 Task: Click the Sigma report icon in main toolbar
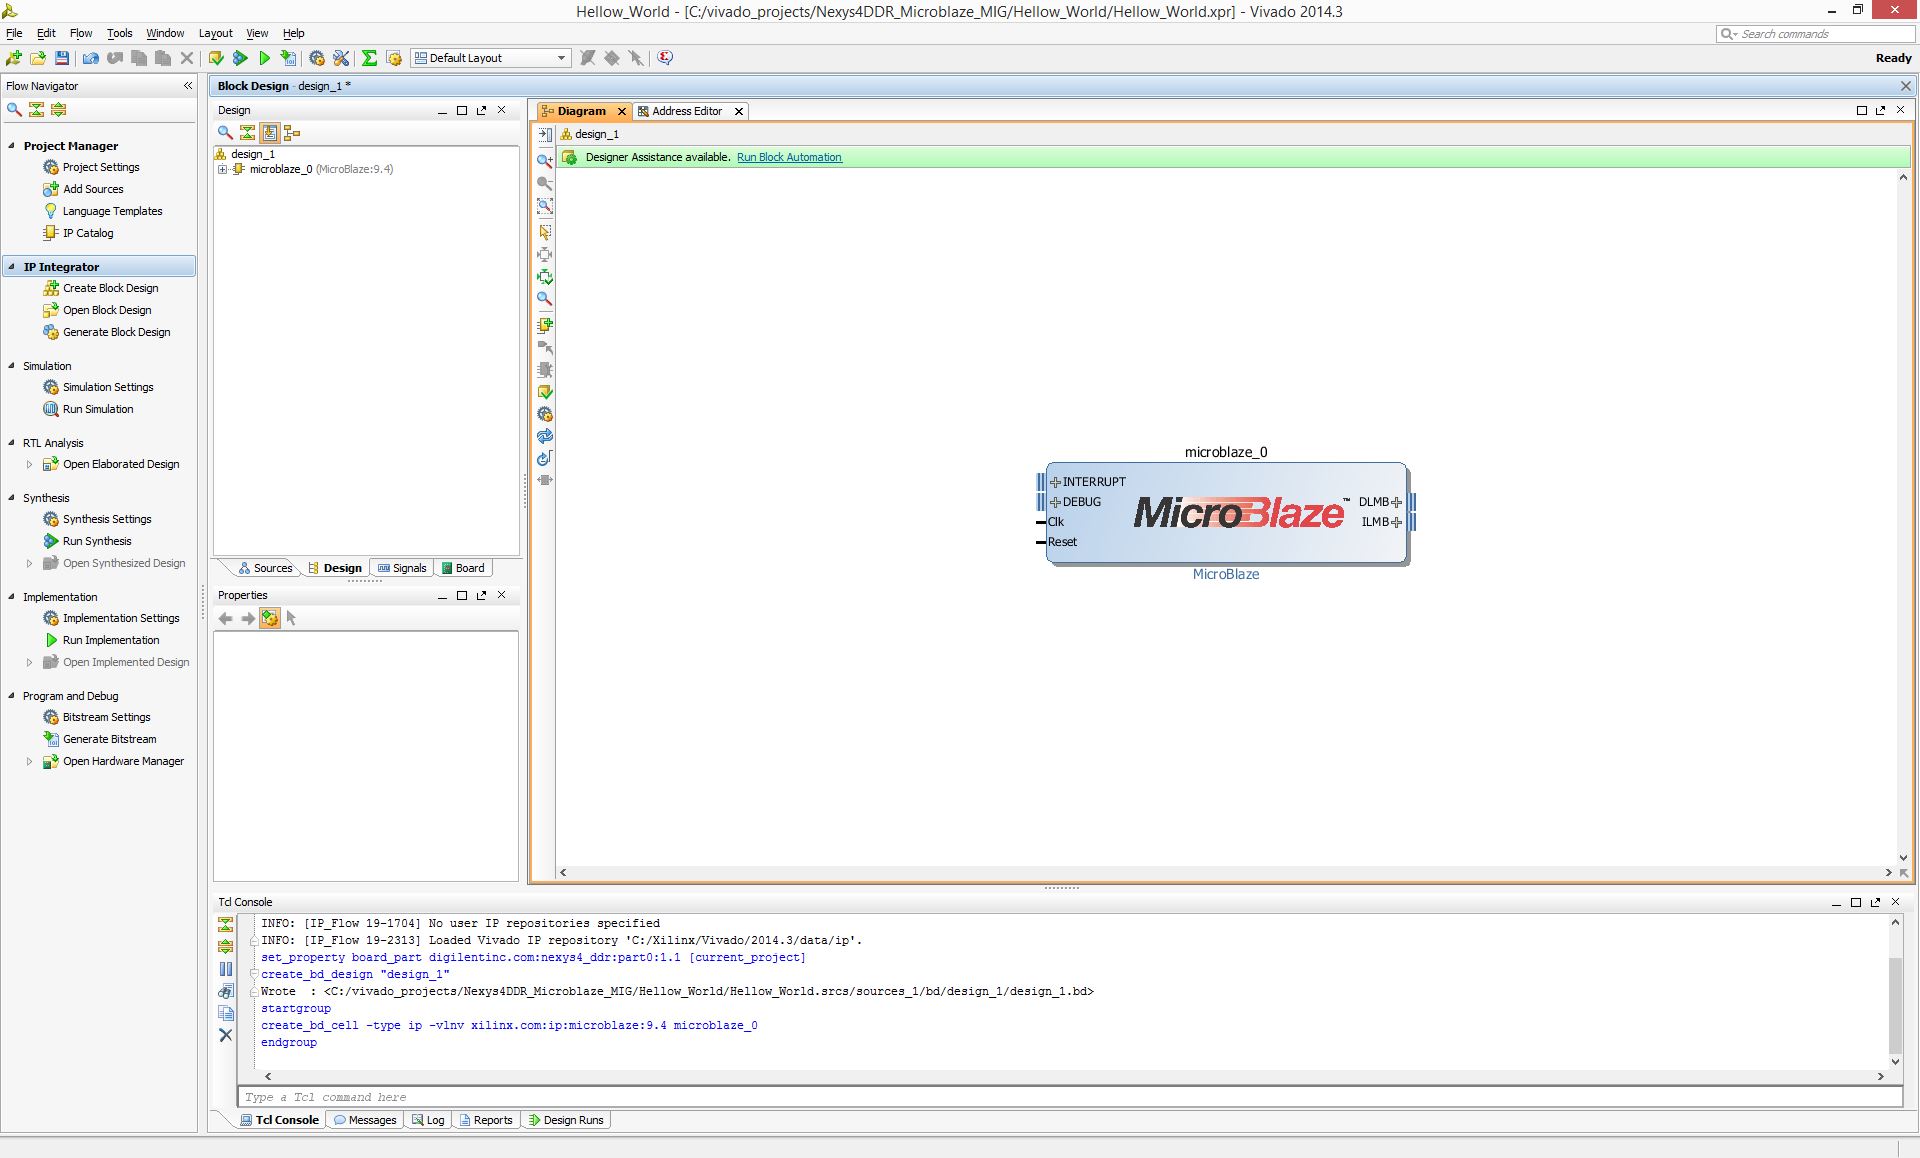point(369,58)
